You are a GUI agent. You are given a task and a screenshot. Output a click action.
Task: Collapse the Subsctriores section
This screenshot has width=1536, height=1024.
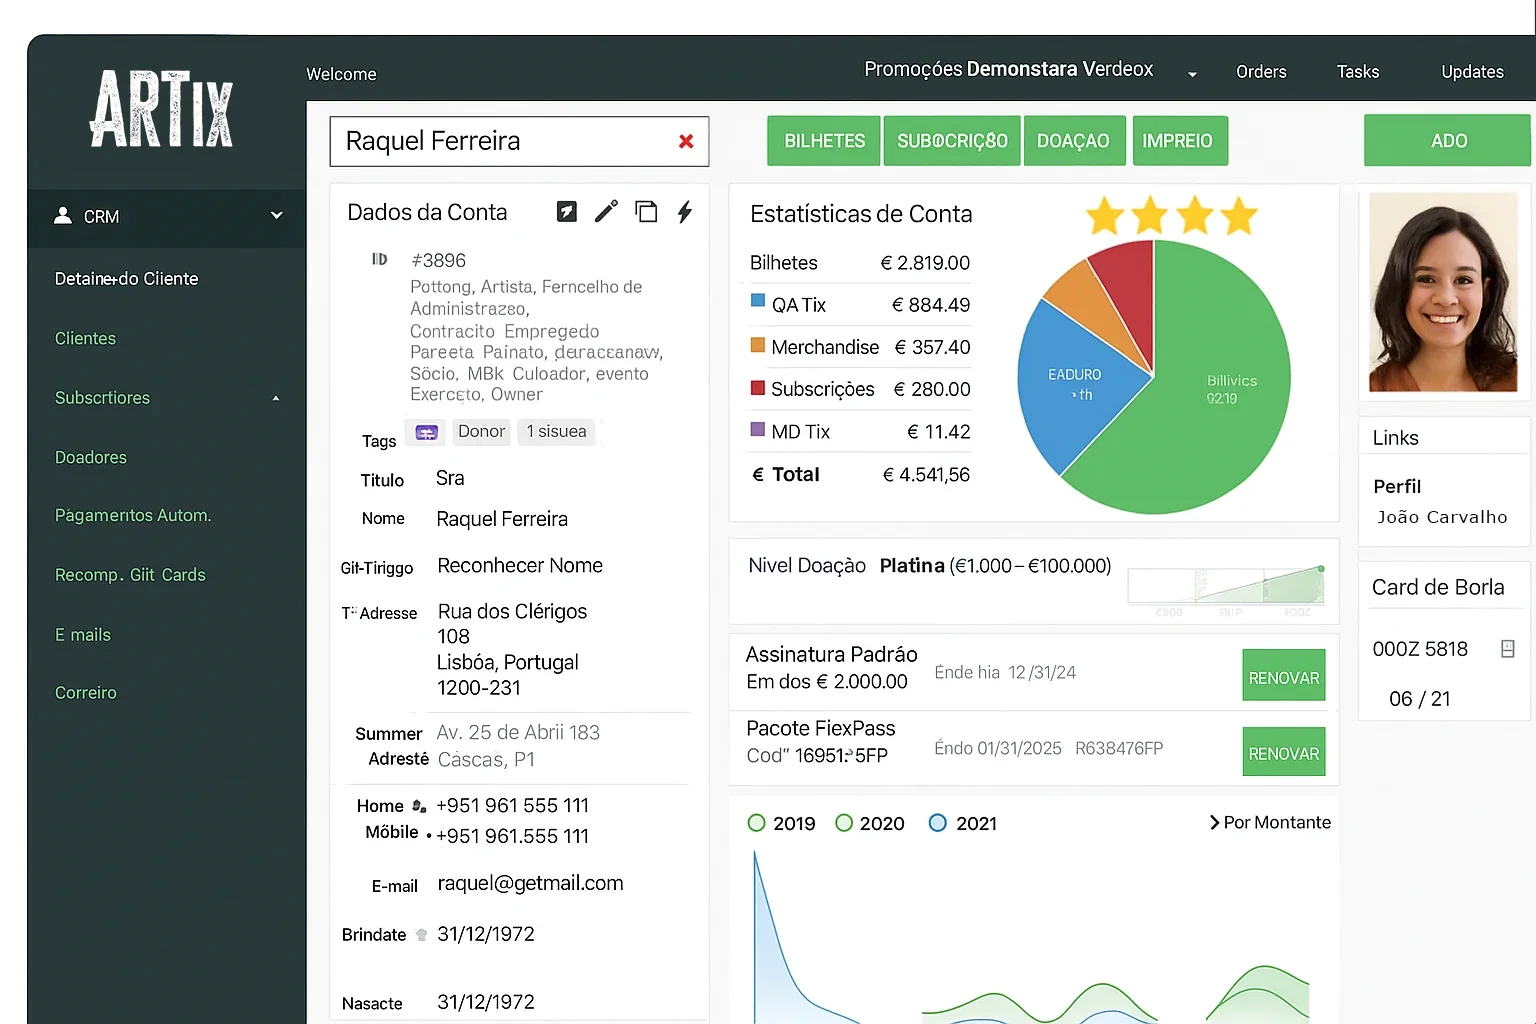(x=276, y=397)
